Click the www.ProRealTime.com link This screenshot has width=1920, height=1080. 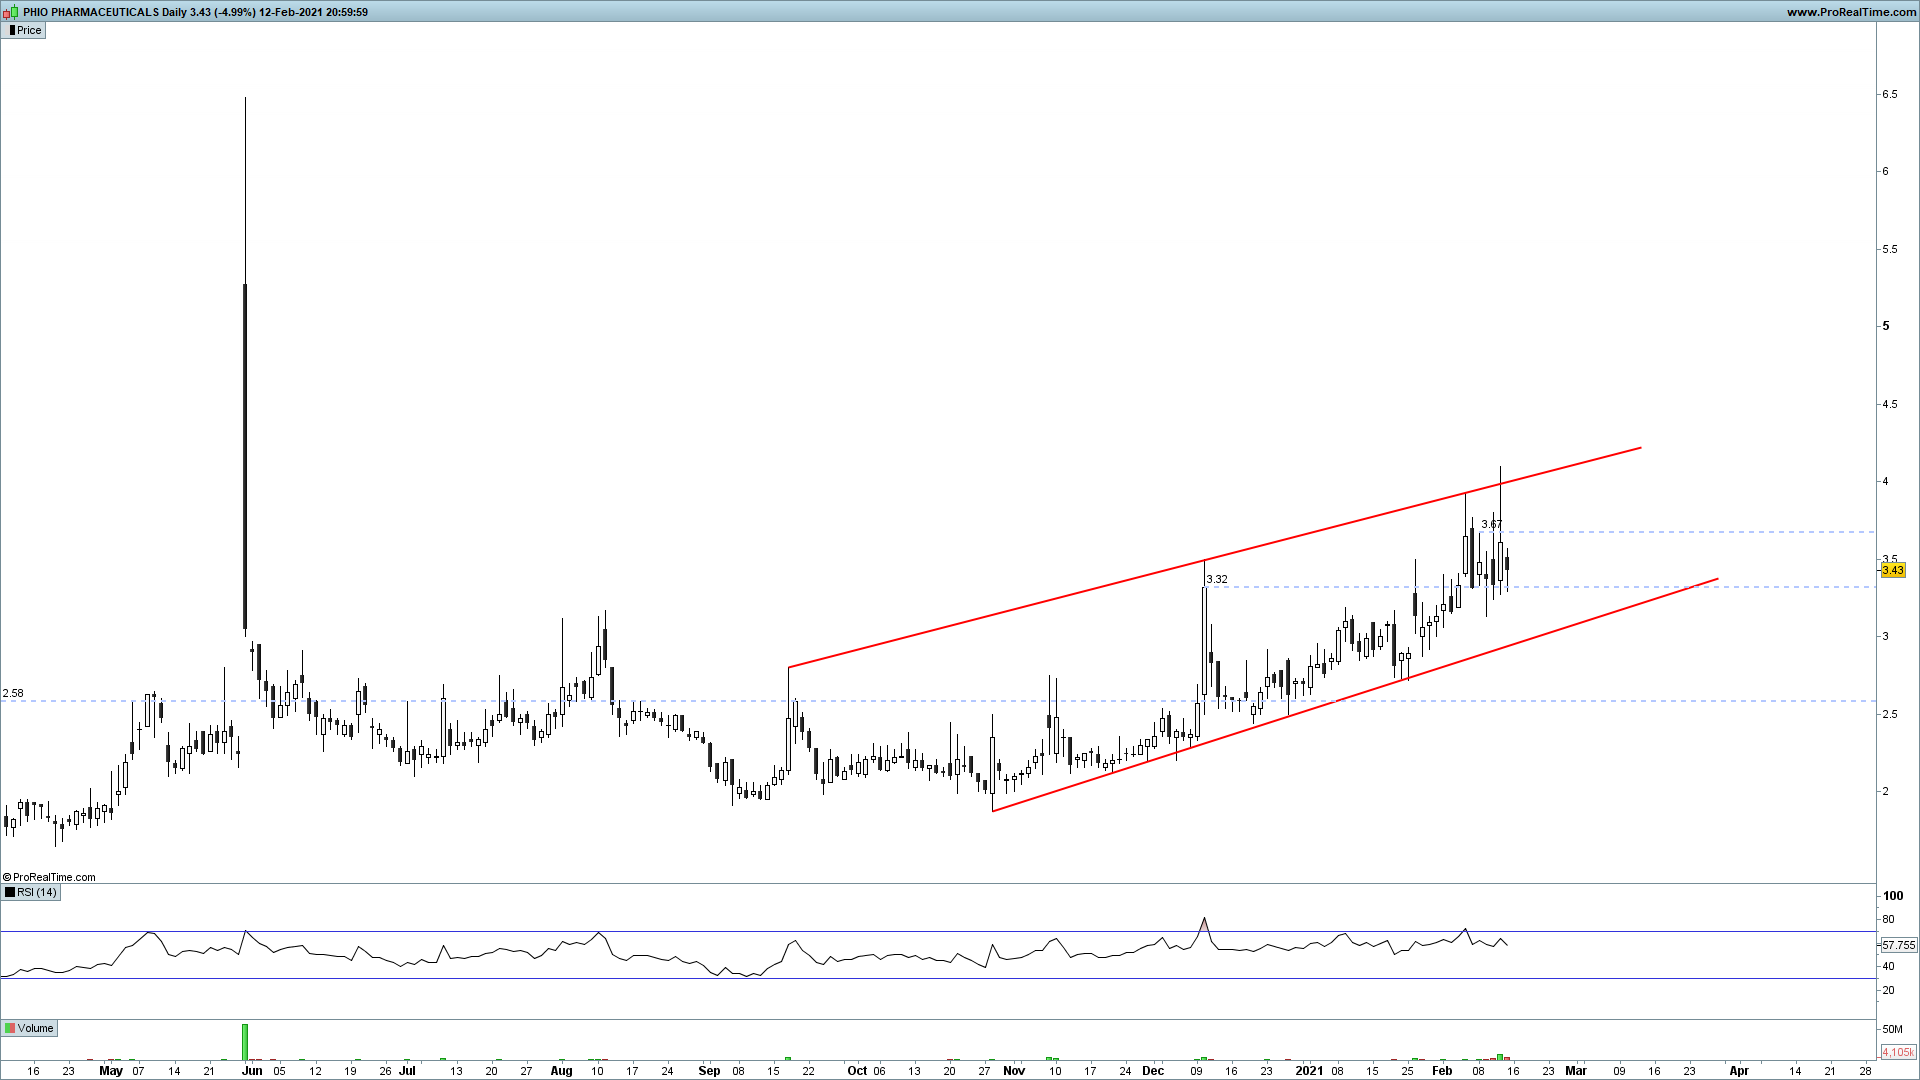[x=1850, y=12]
